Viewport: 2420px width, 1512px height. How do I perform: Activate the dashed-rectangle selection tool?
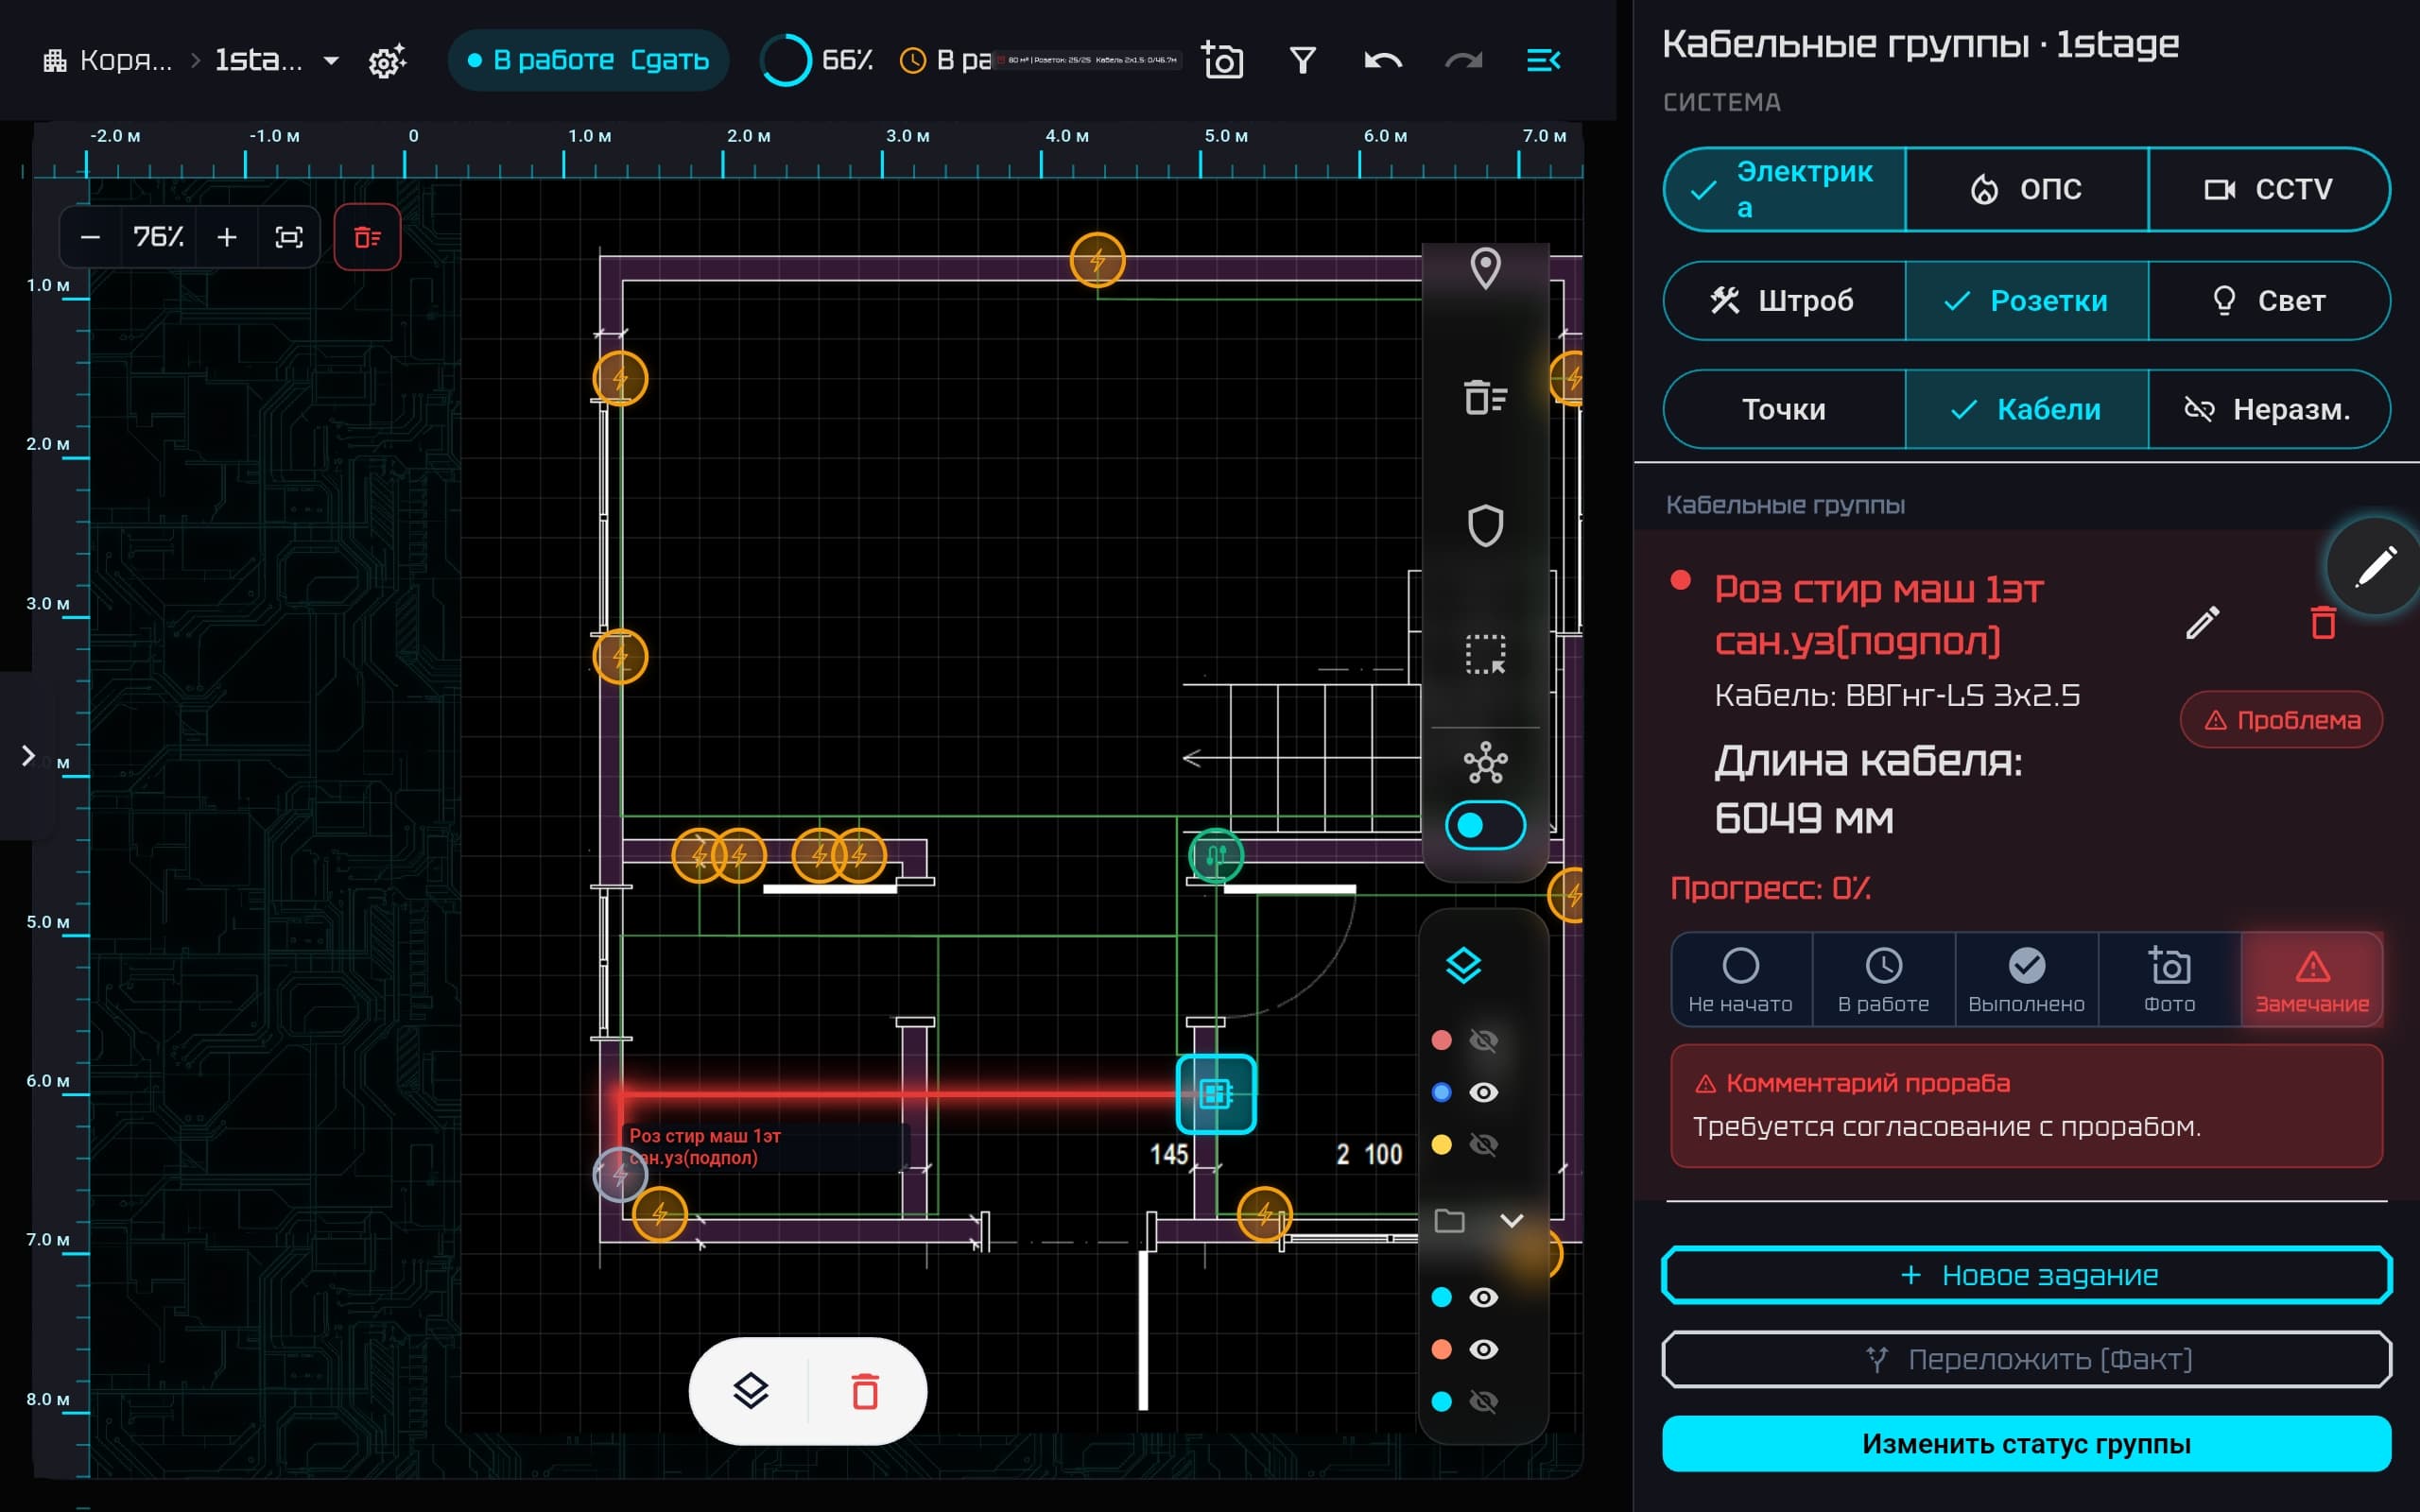tap(1485, 654)
